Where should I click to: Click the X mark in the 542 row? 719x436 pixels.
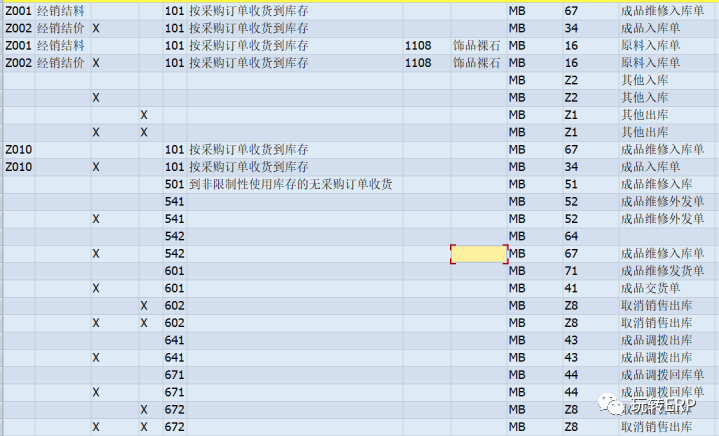click(95, 254)
